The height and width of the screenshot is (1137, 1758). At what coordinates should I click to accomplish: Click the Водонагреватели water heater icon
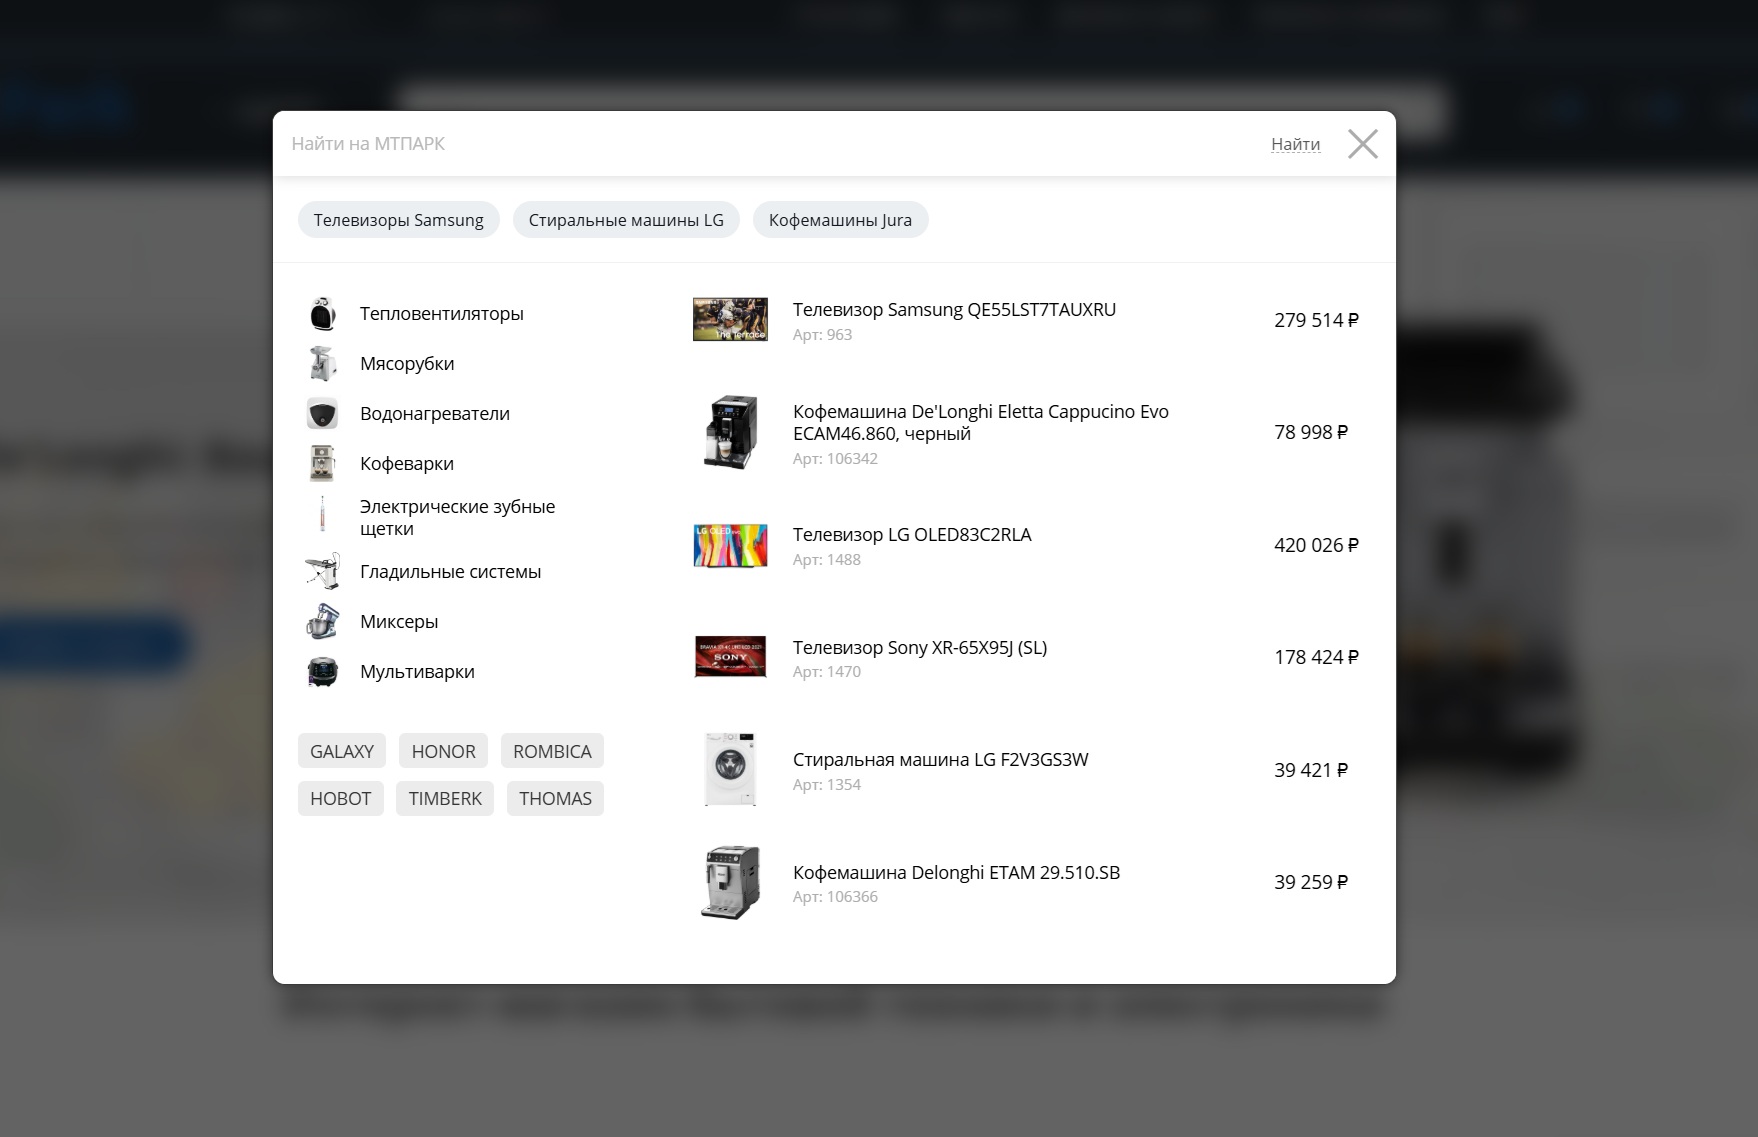tap(322, 414)
